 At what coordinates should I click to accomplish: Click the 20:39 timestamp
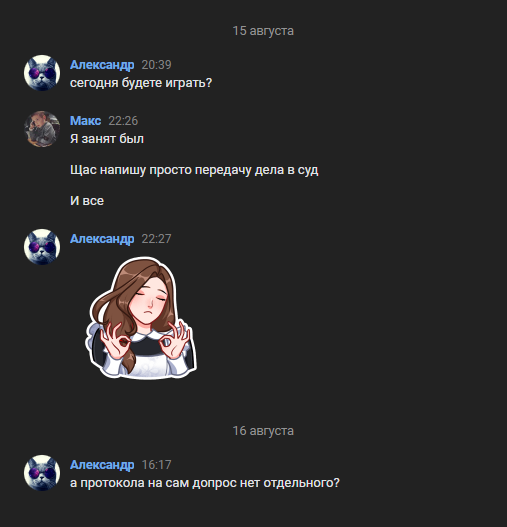click(x=156, y=65)
